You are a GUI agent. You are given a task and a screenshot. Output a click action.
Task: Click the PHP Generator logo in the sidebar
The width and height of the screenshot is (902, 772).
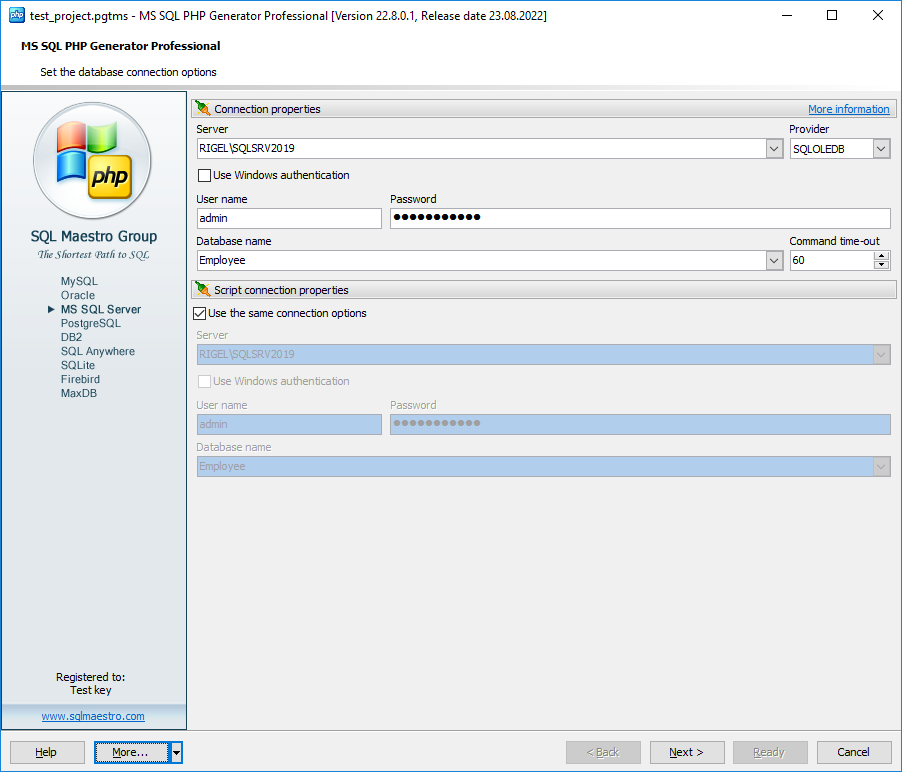tap(93, 160)
